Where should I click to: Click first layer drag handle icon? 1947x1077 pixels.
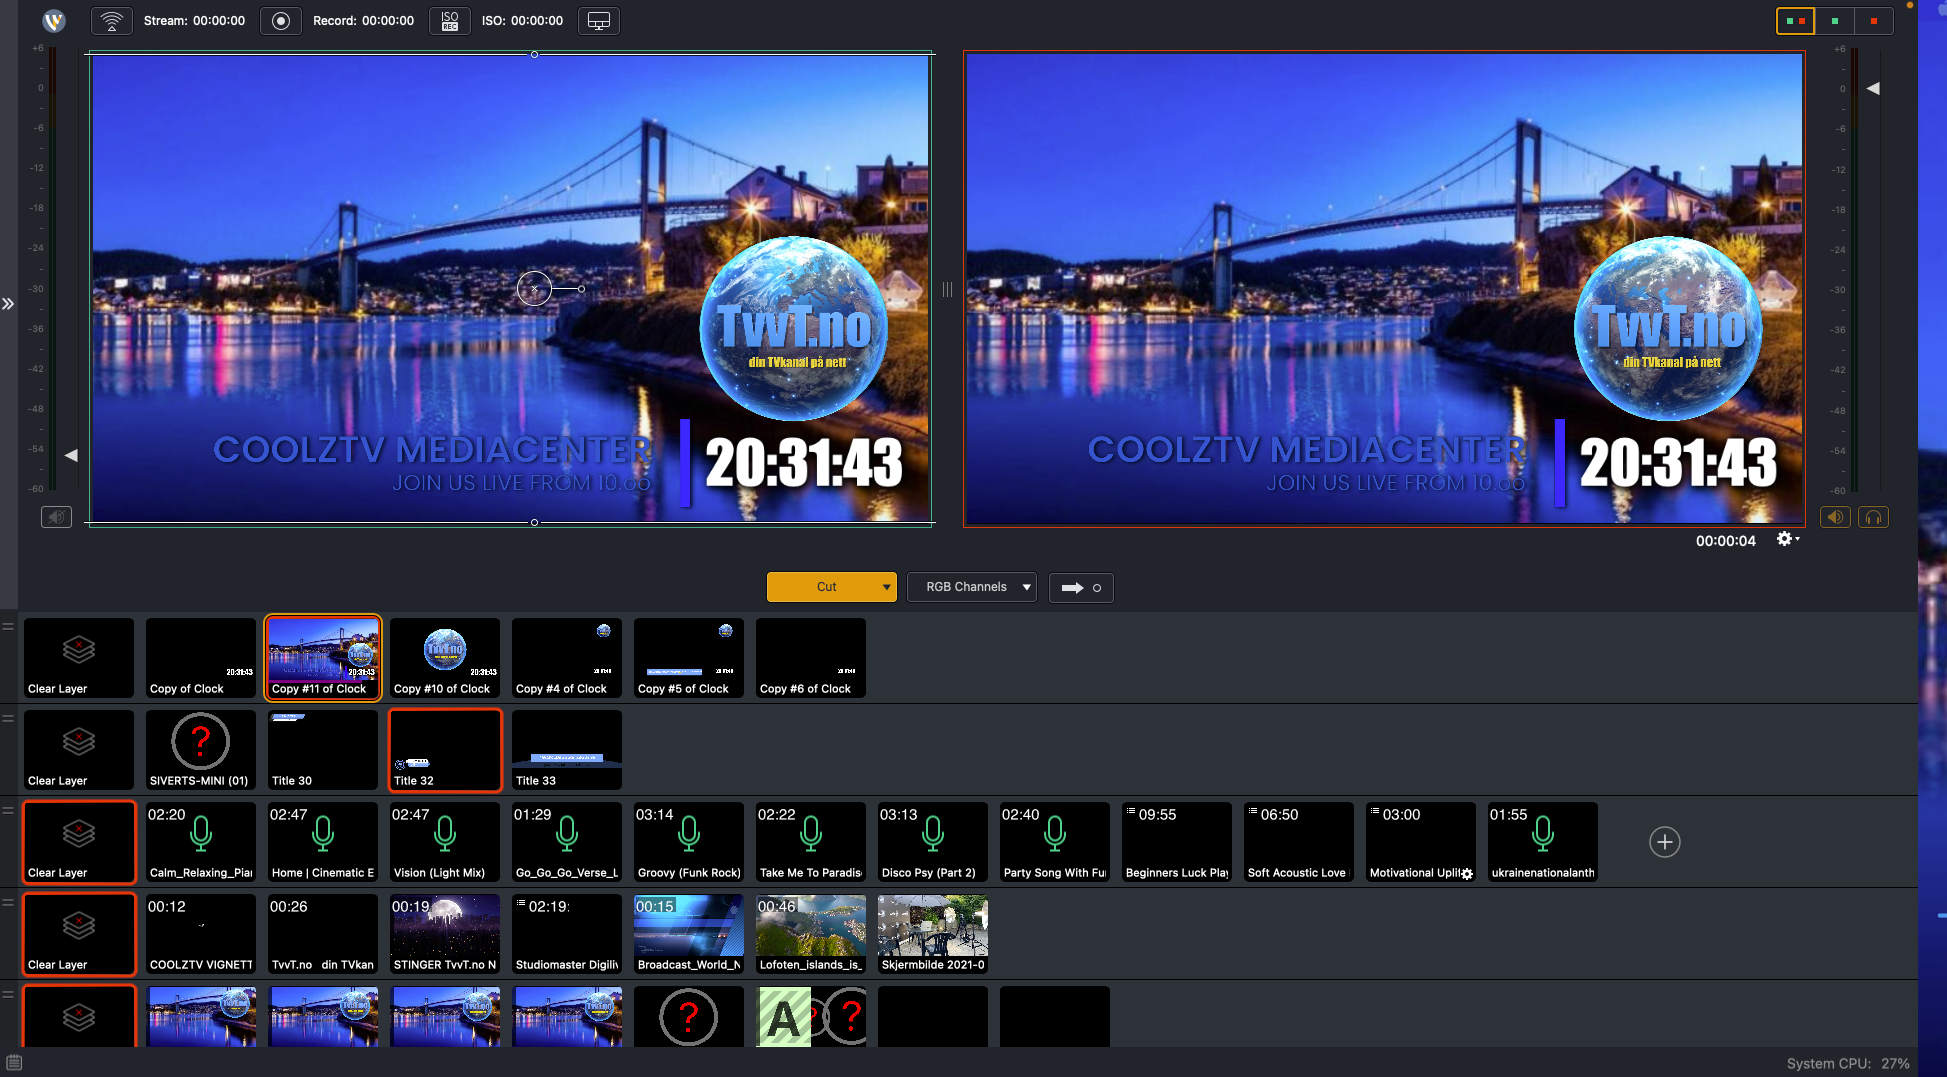8,627
